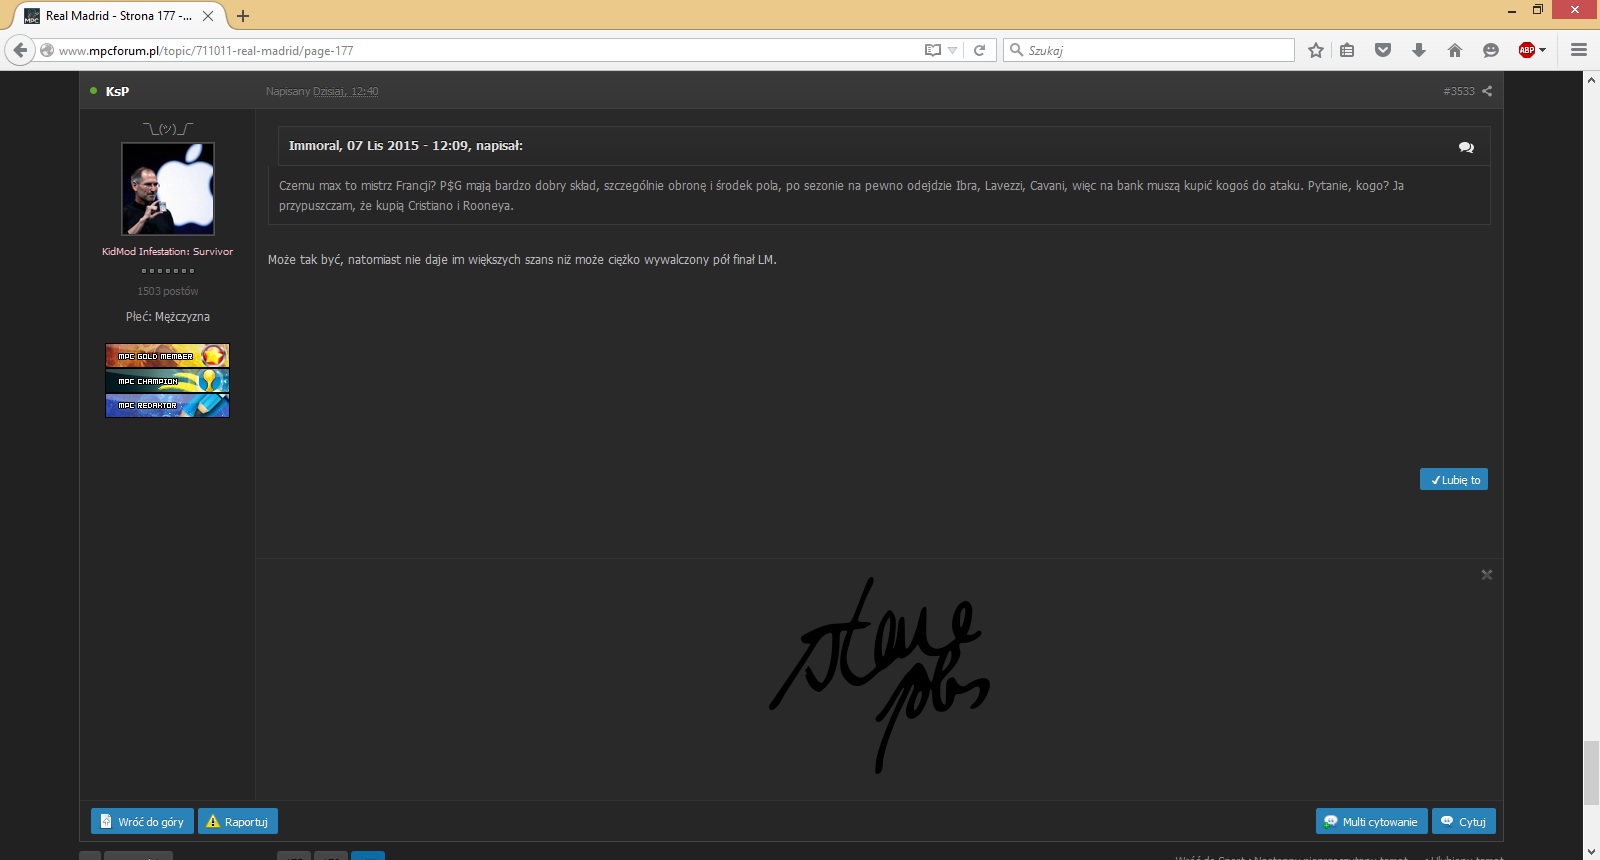Click the 'Płeć: Mężczyzna' text
The image size is (1600, 860).
[168, 317]
